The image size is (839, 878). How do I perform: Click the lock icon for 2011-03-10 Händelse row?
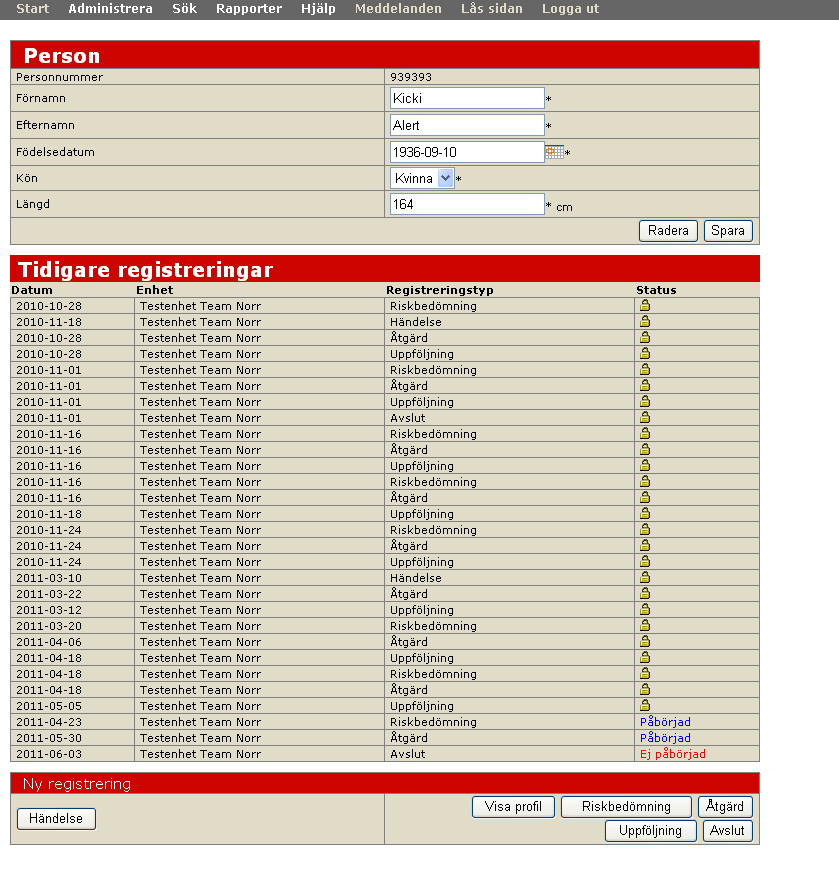click(x=645, y=577)
